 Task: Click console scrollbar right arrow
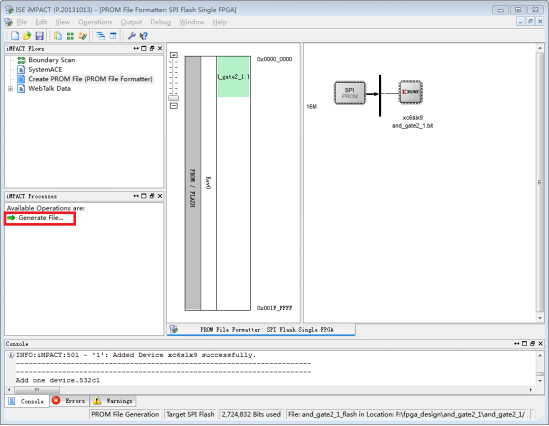pyautogui.click(x=531, y=390)
